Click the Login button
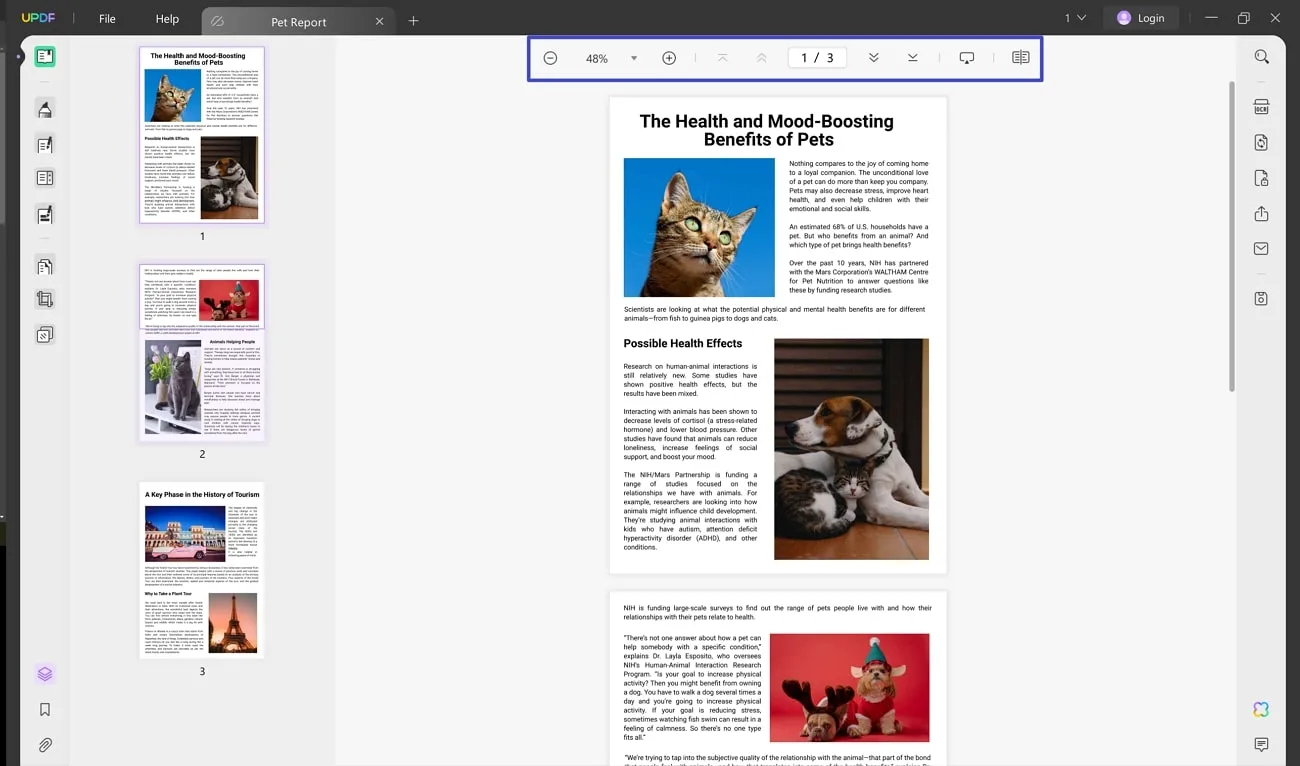This screenshot has height=766, width=1300. pos(1141,18)
